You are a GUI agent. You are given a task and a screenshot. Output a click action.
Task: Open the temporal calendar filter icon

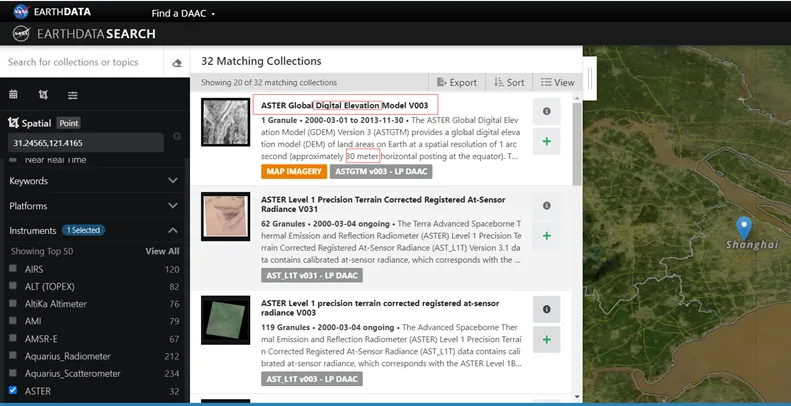14,94
